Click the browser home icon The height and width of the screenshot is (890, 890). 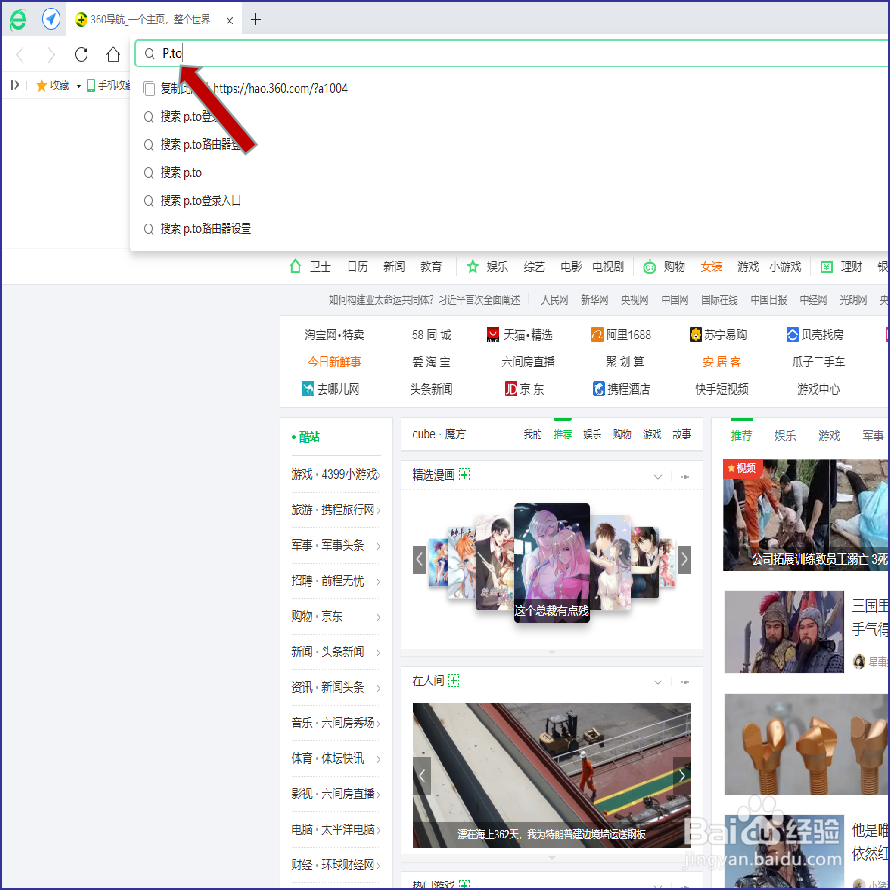click(113, 55)
